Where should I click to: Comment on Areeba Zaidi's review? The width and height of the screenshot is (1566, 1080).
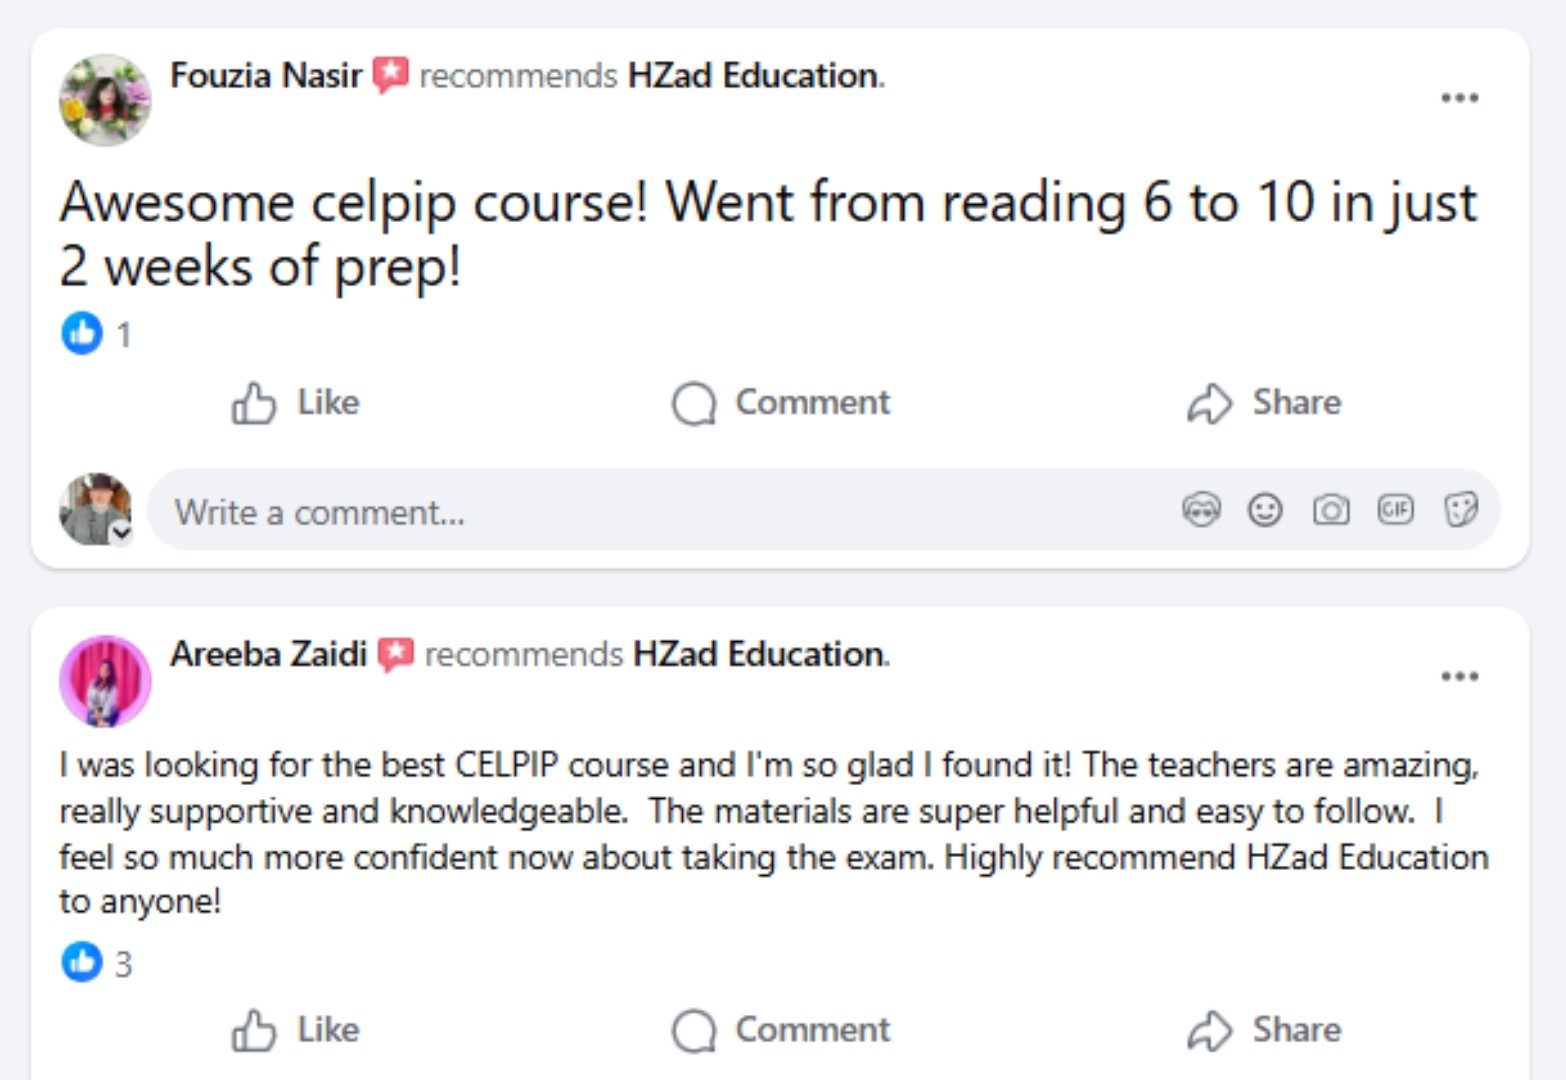pos(781,1030)
